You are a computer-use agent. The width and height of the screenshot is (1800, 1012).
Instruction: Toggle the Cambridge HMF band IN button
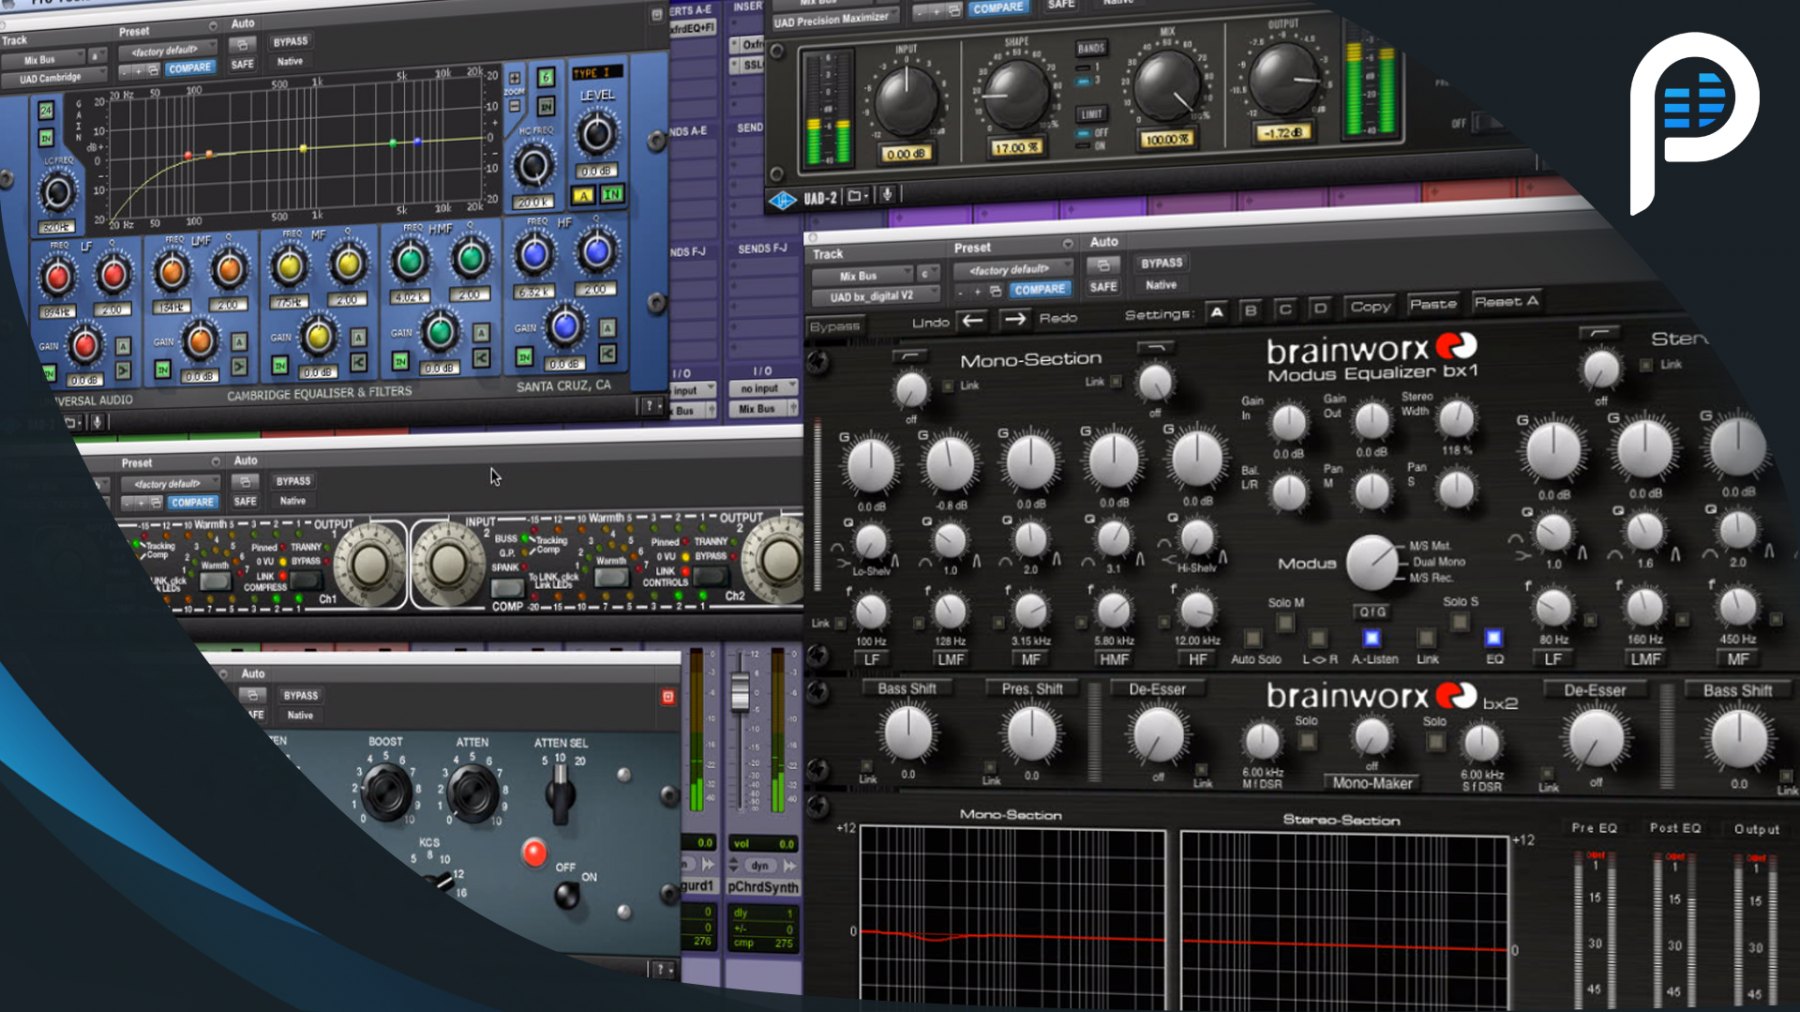click(x=401, y=361)
